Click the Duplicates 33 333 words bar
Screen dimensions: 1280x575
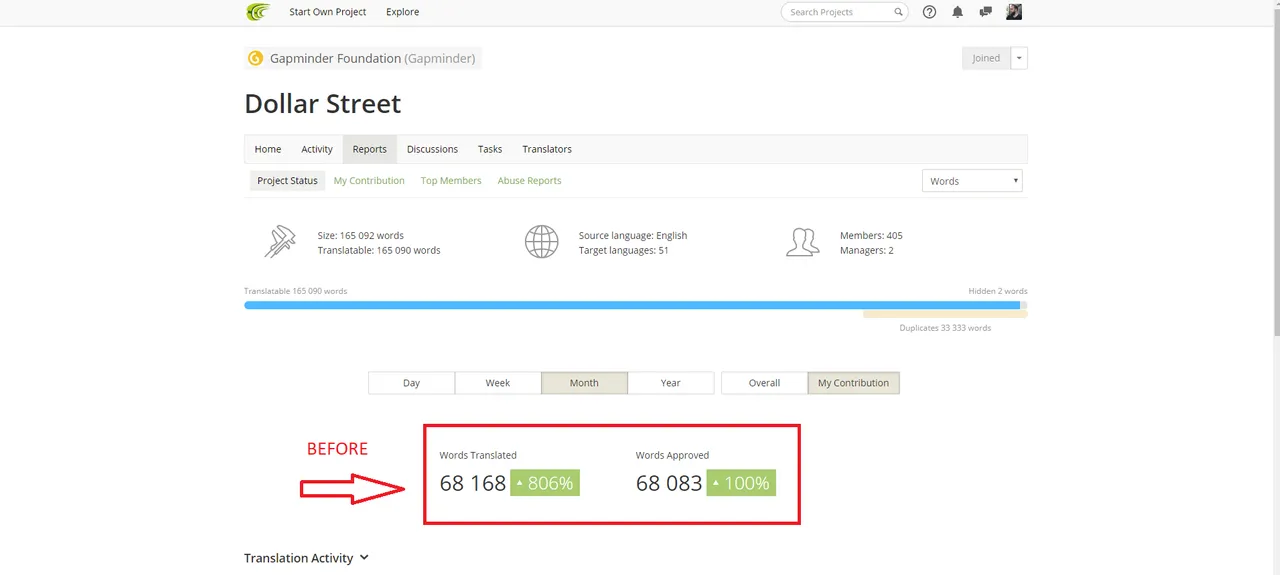click(945, 314)
